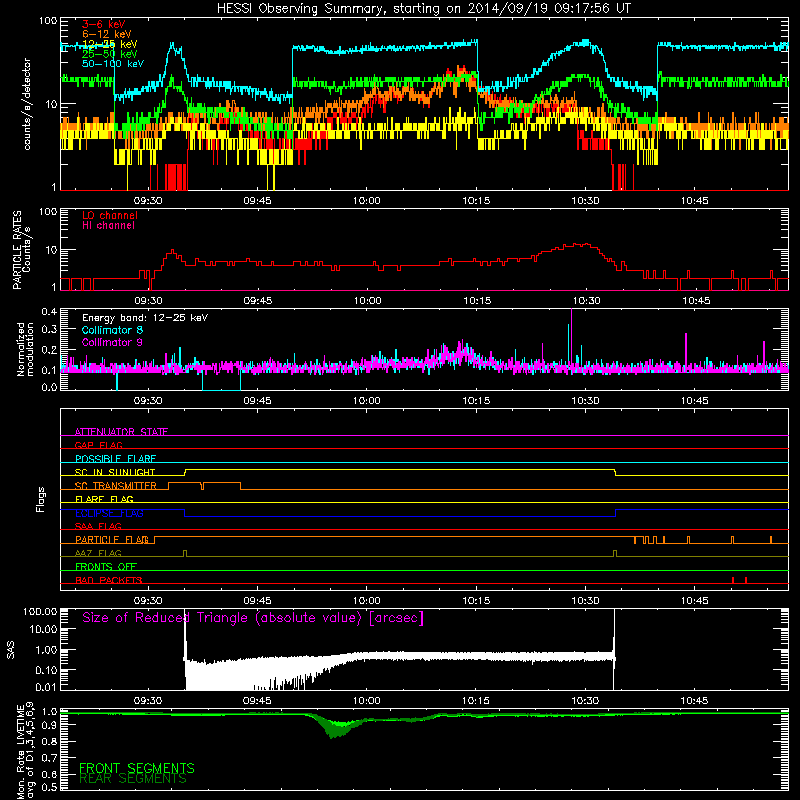Click 09:30 tick label under count-rate plot
The width and height of the screenshot is (800, 800).
point(148,201)
